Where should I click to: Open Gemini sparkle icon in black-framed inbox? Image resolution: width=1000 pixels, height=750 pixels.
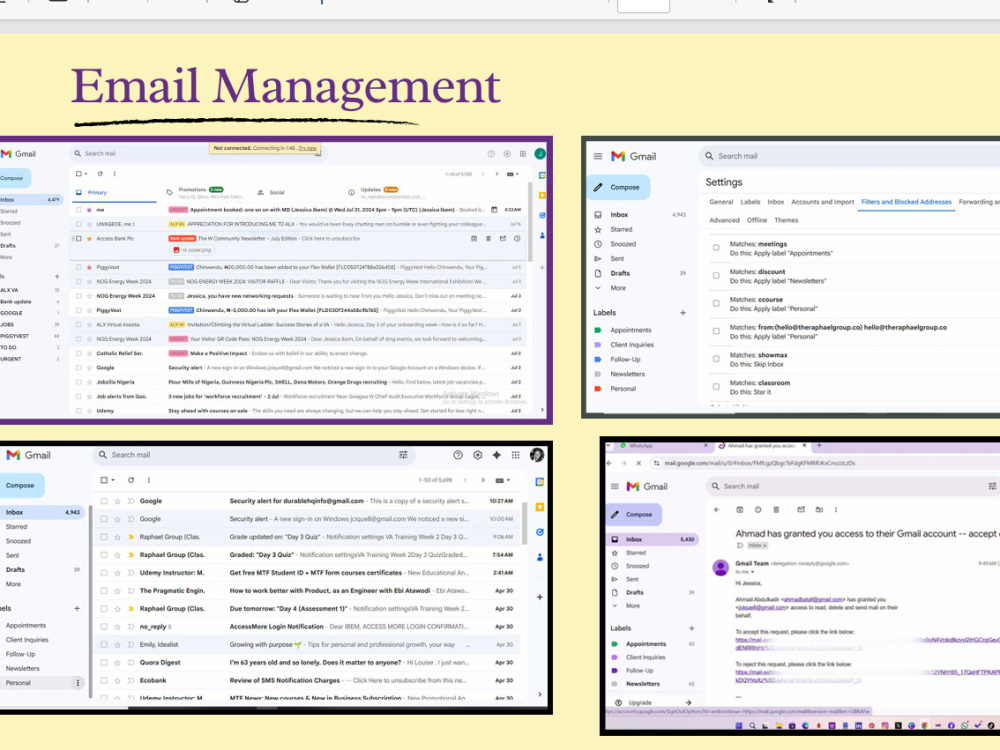[x=496, y=455]
